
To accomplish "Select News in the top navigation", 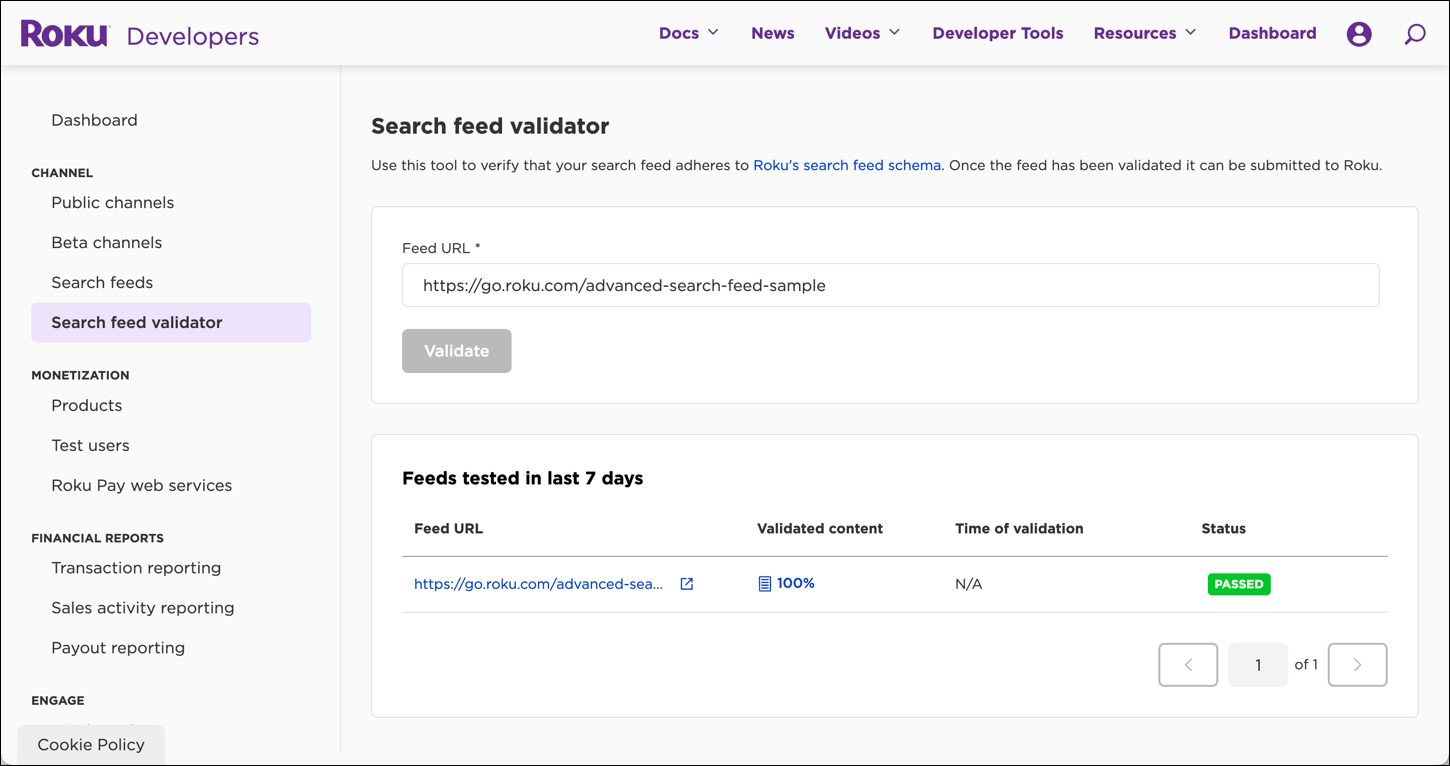I will [772, 32].
